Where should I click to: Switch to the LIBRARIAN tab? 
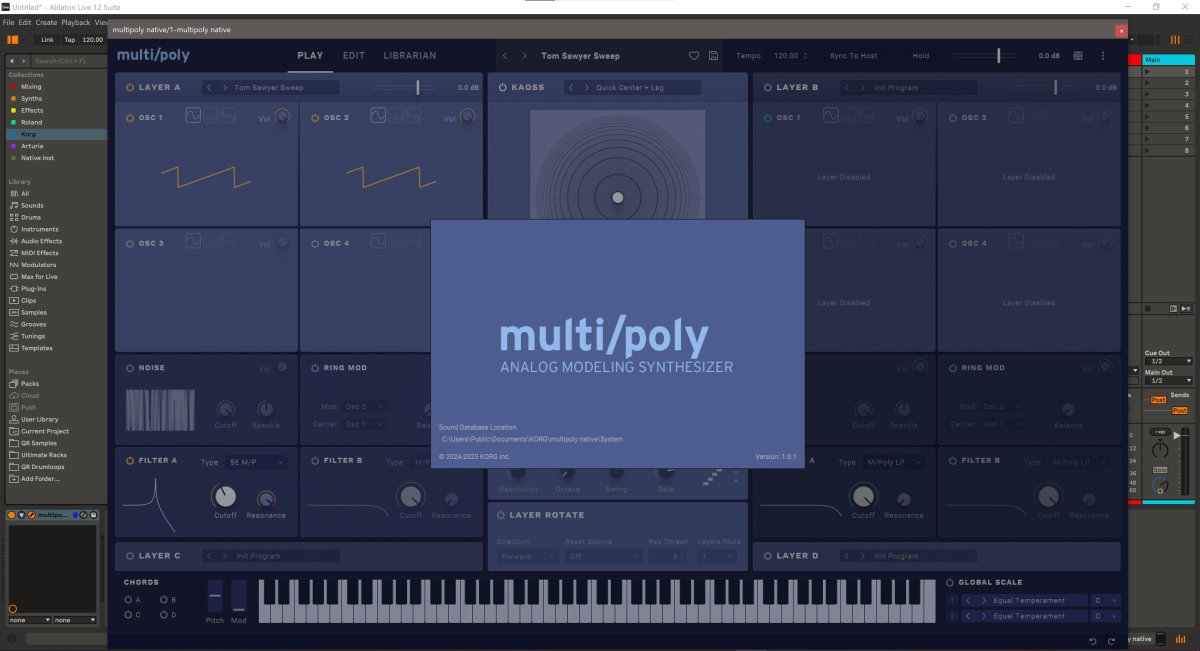pyautogui.click(x=410, y=56)
